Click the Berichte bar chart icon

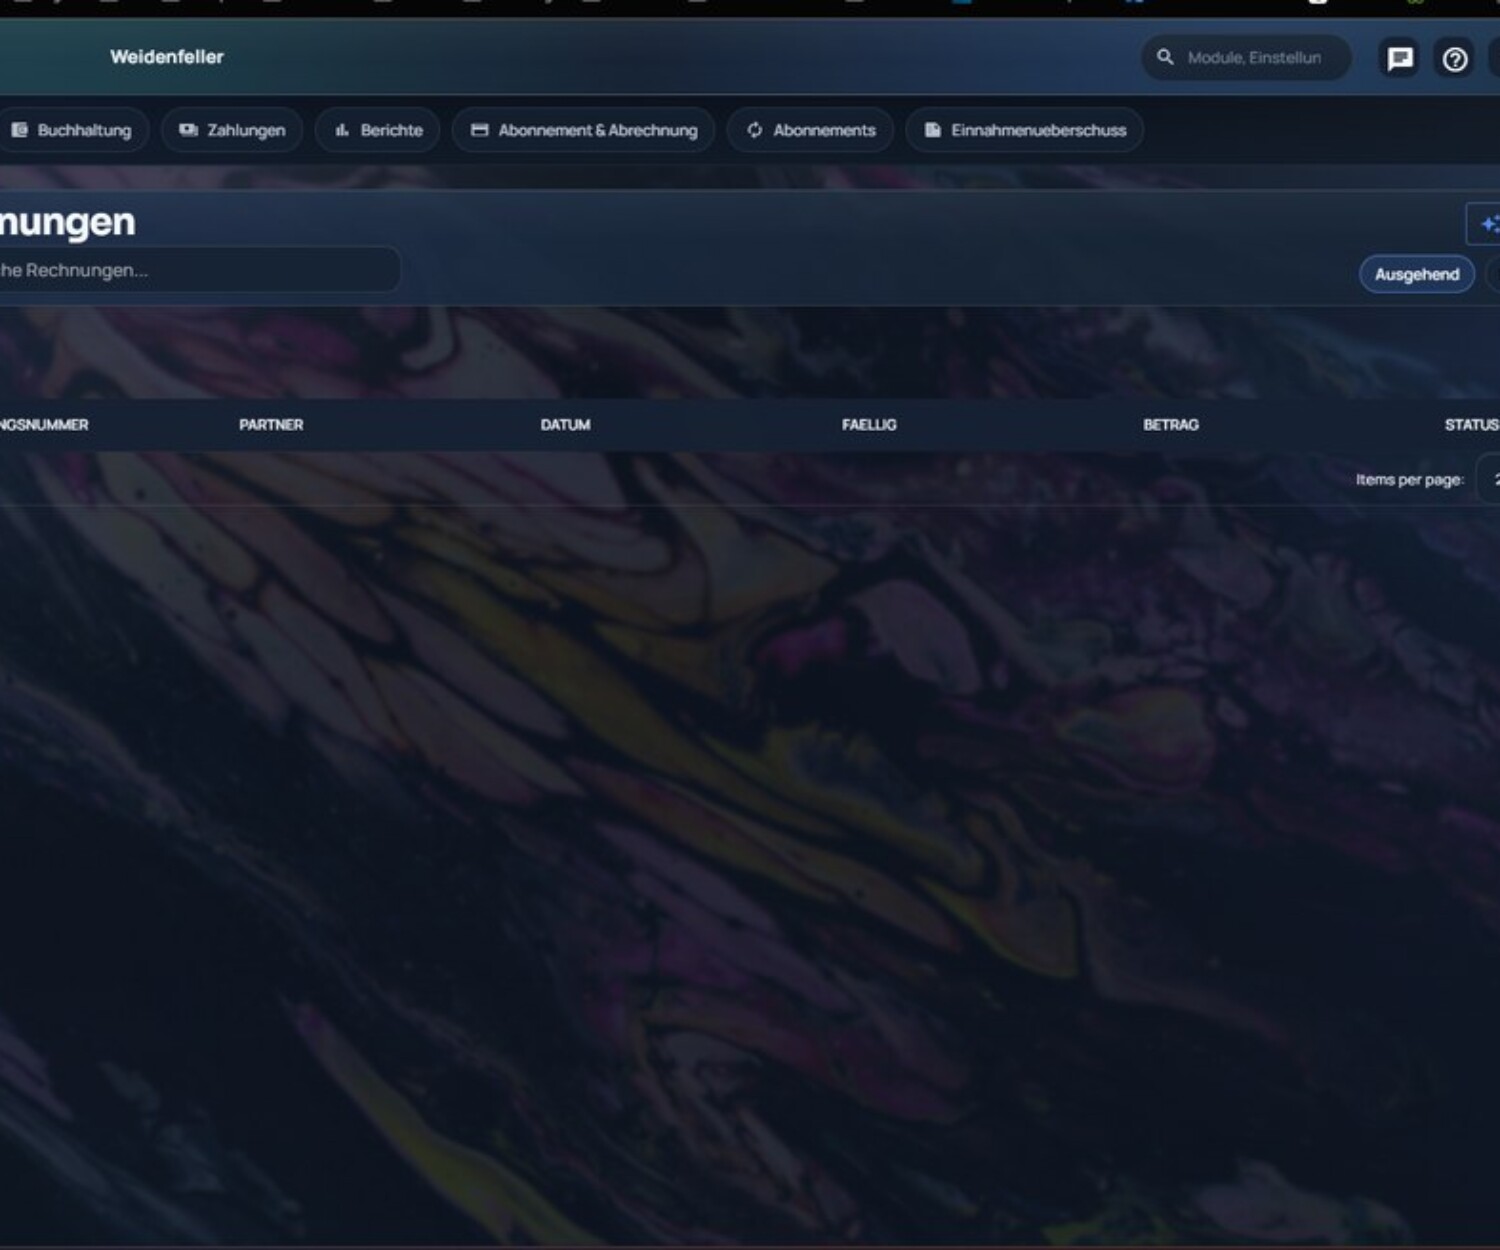[342, 130]
